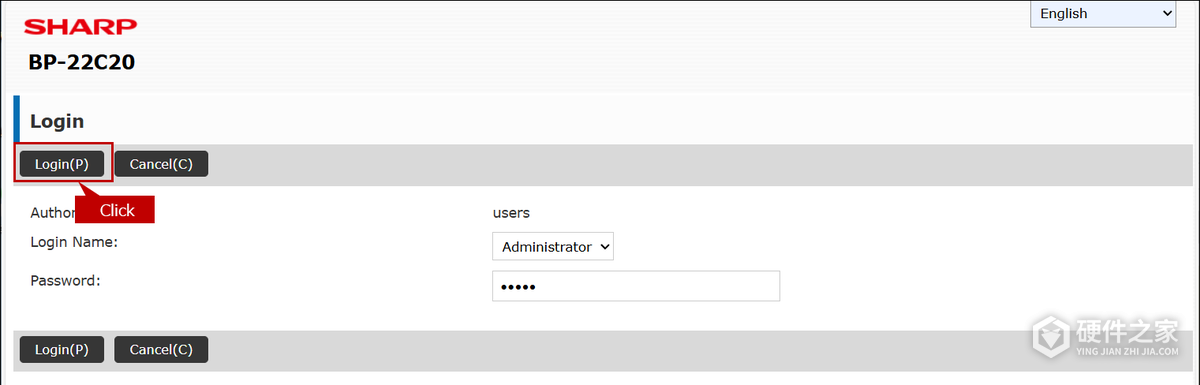Viewport: 1200px width, 385px height.
Task: Click the "Password:" label
Action: (x=65, y=281)
